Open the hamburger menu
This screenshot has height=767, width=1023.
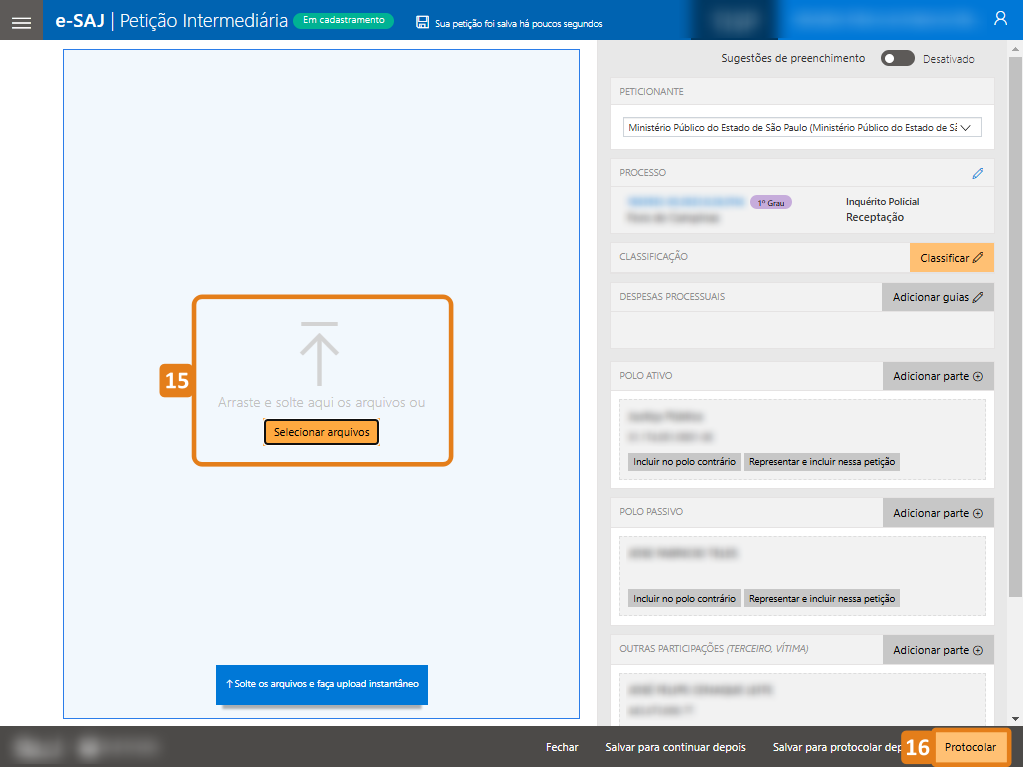[x=21, y=21]
